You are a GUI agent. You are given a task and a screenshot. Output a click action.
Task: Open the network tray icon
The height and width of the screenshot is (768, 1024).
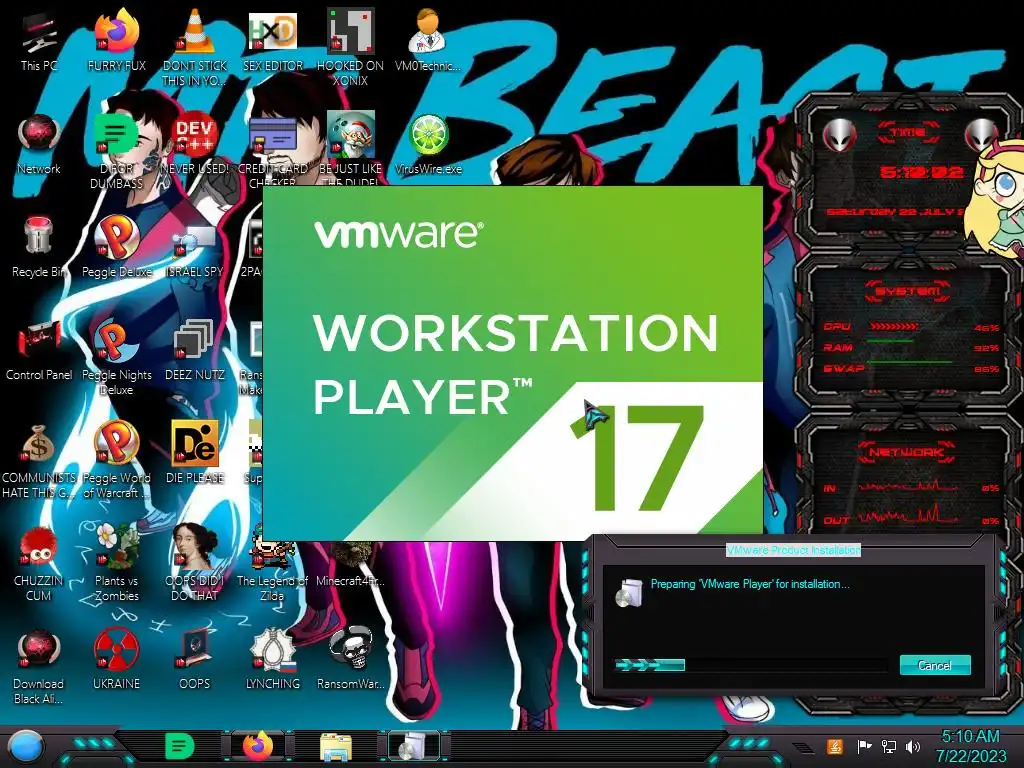click(888, 746)
